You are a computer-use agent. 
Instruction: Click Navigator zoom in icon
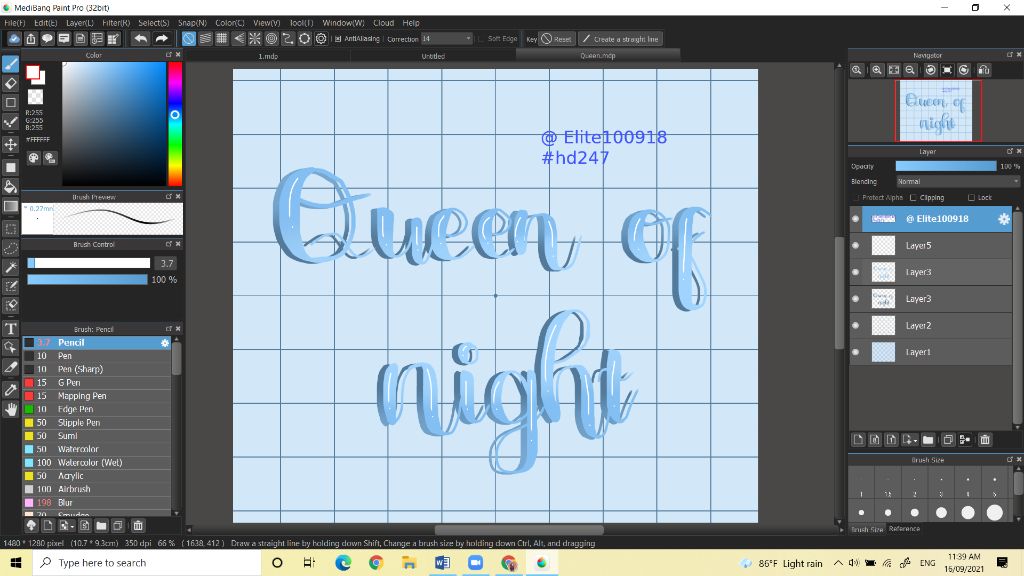[877, 70]
